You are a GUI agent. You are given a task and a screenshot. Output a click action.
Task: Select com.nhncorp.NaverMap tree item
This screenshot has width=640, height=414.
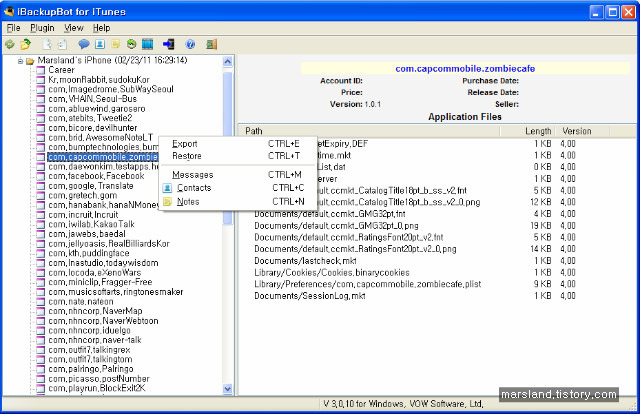[x=95, y=311]
